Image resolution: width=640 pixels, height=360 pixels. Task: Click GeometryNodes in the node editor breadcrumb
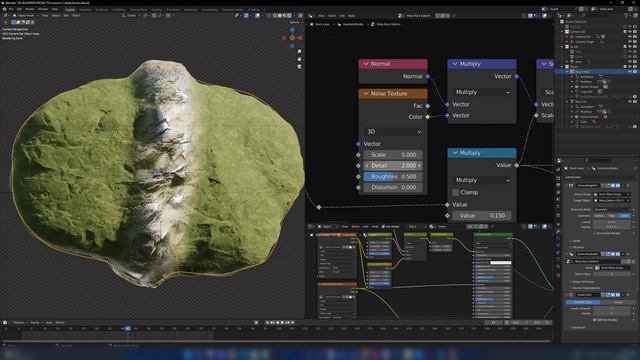click(353, 24)
